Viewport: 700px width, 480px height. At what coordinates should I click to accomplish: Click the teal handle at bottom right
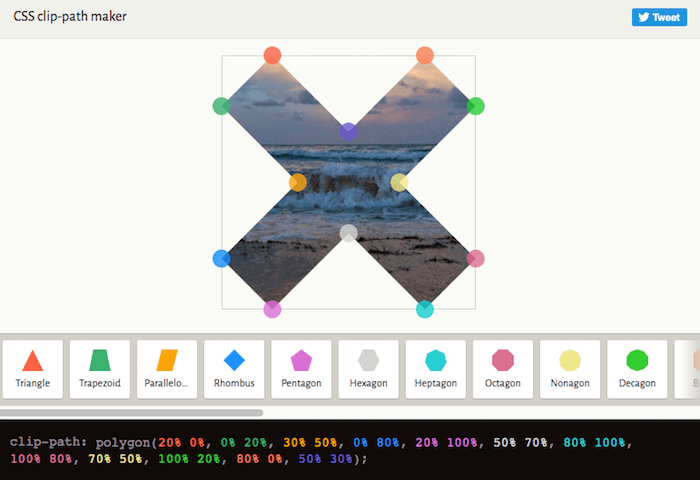coord(425,309)
